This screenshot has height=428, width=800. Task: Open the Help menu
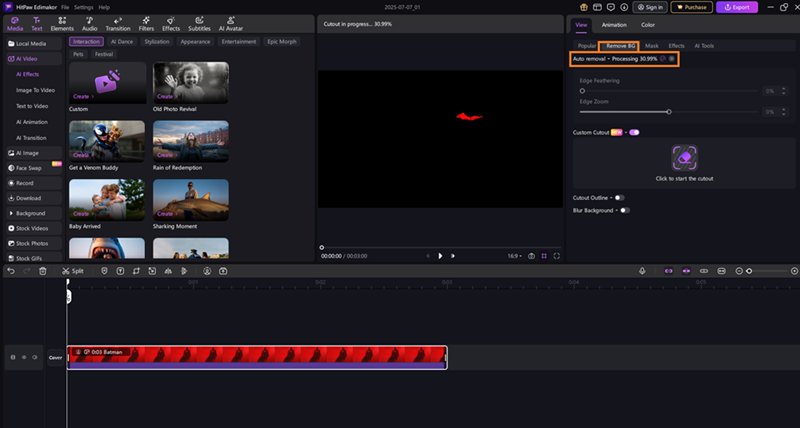[104, 8]
